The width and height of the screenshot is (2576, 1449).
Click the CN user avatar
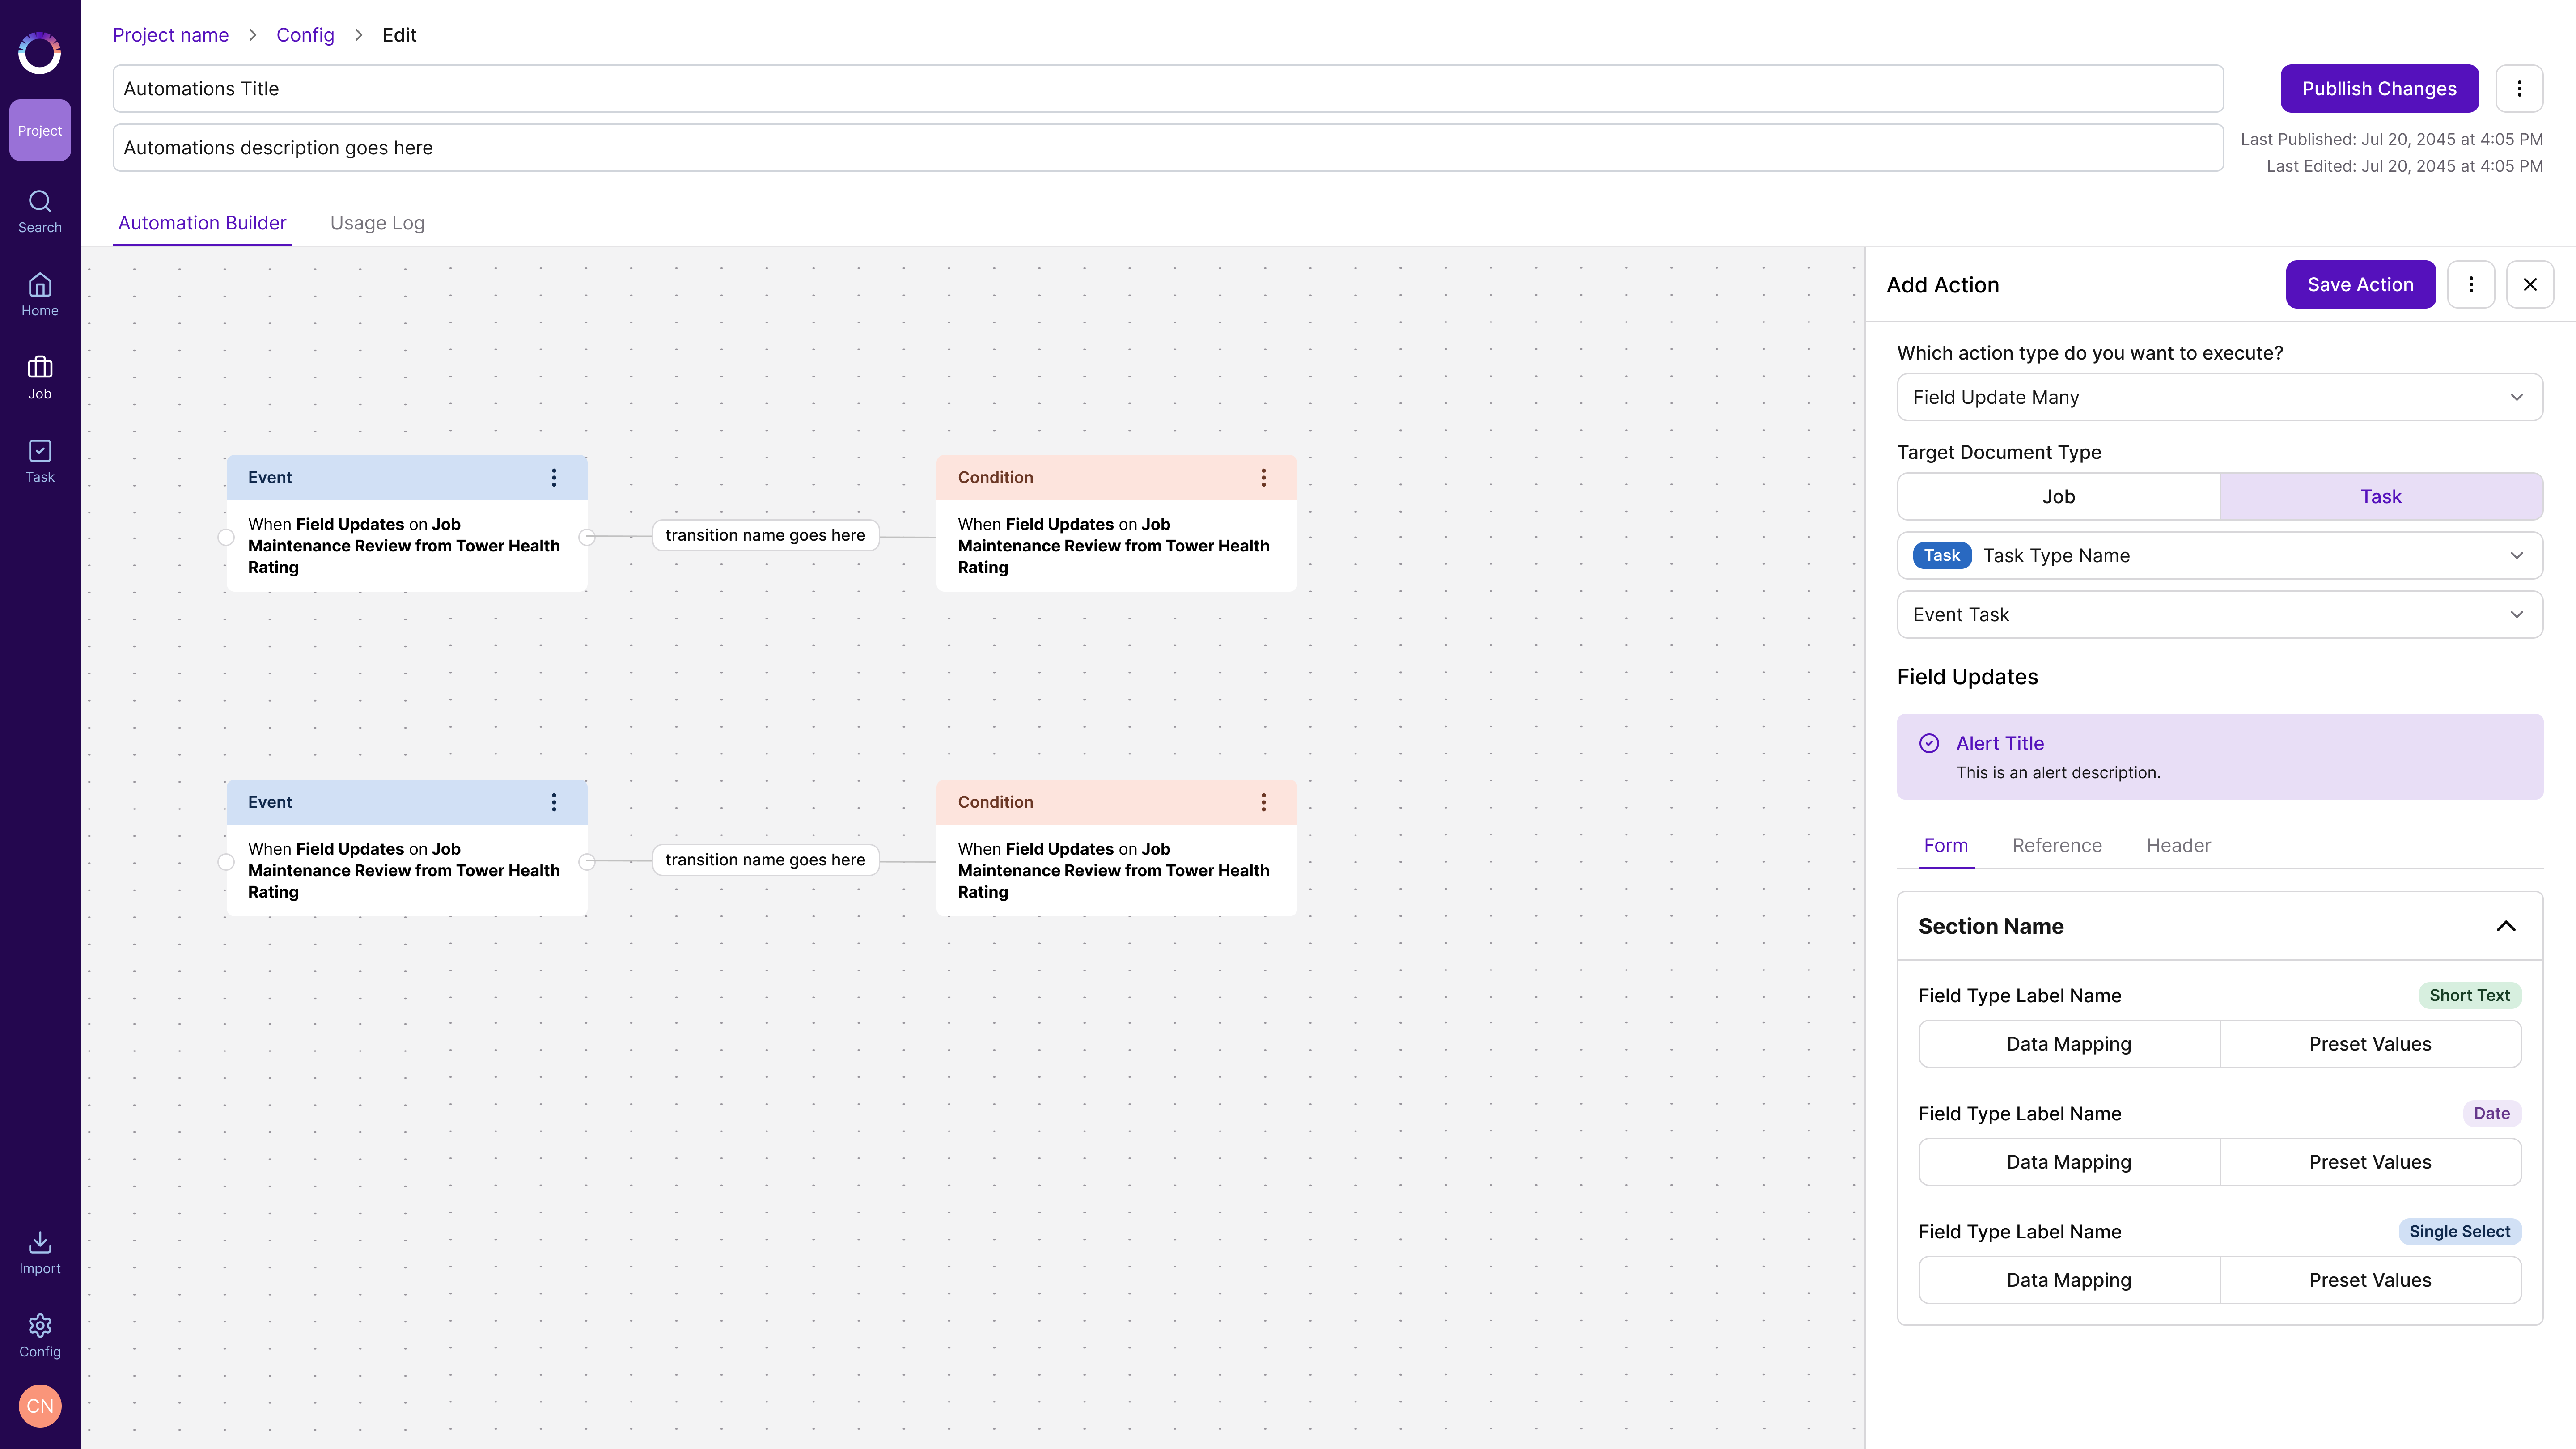40,1406
